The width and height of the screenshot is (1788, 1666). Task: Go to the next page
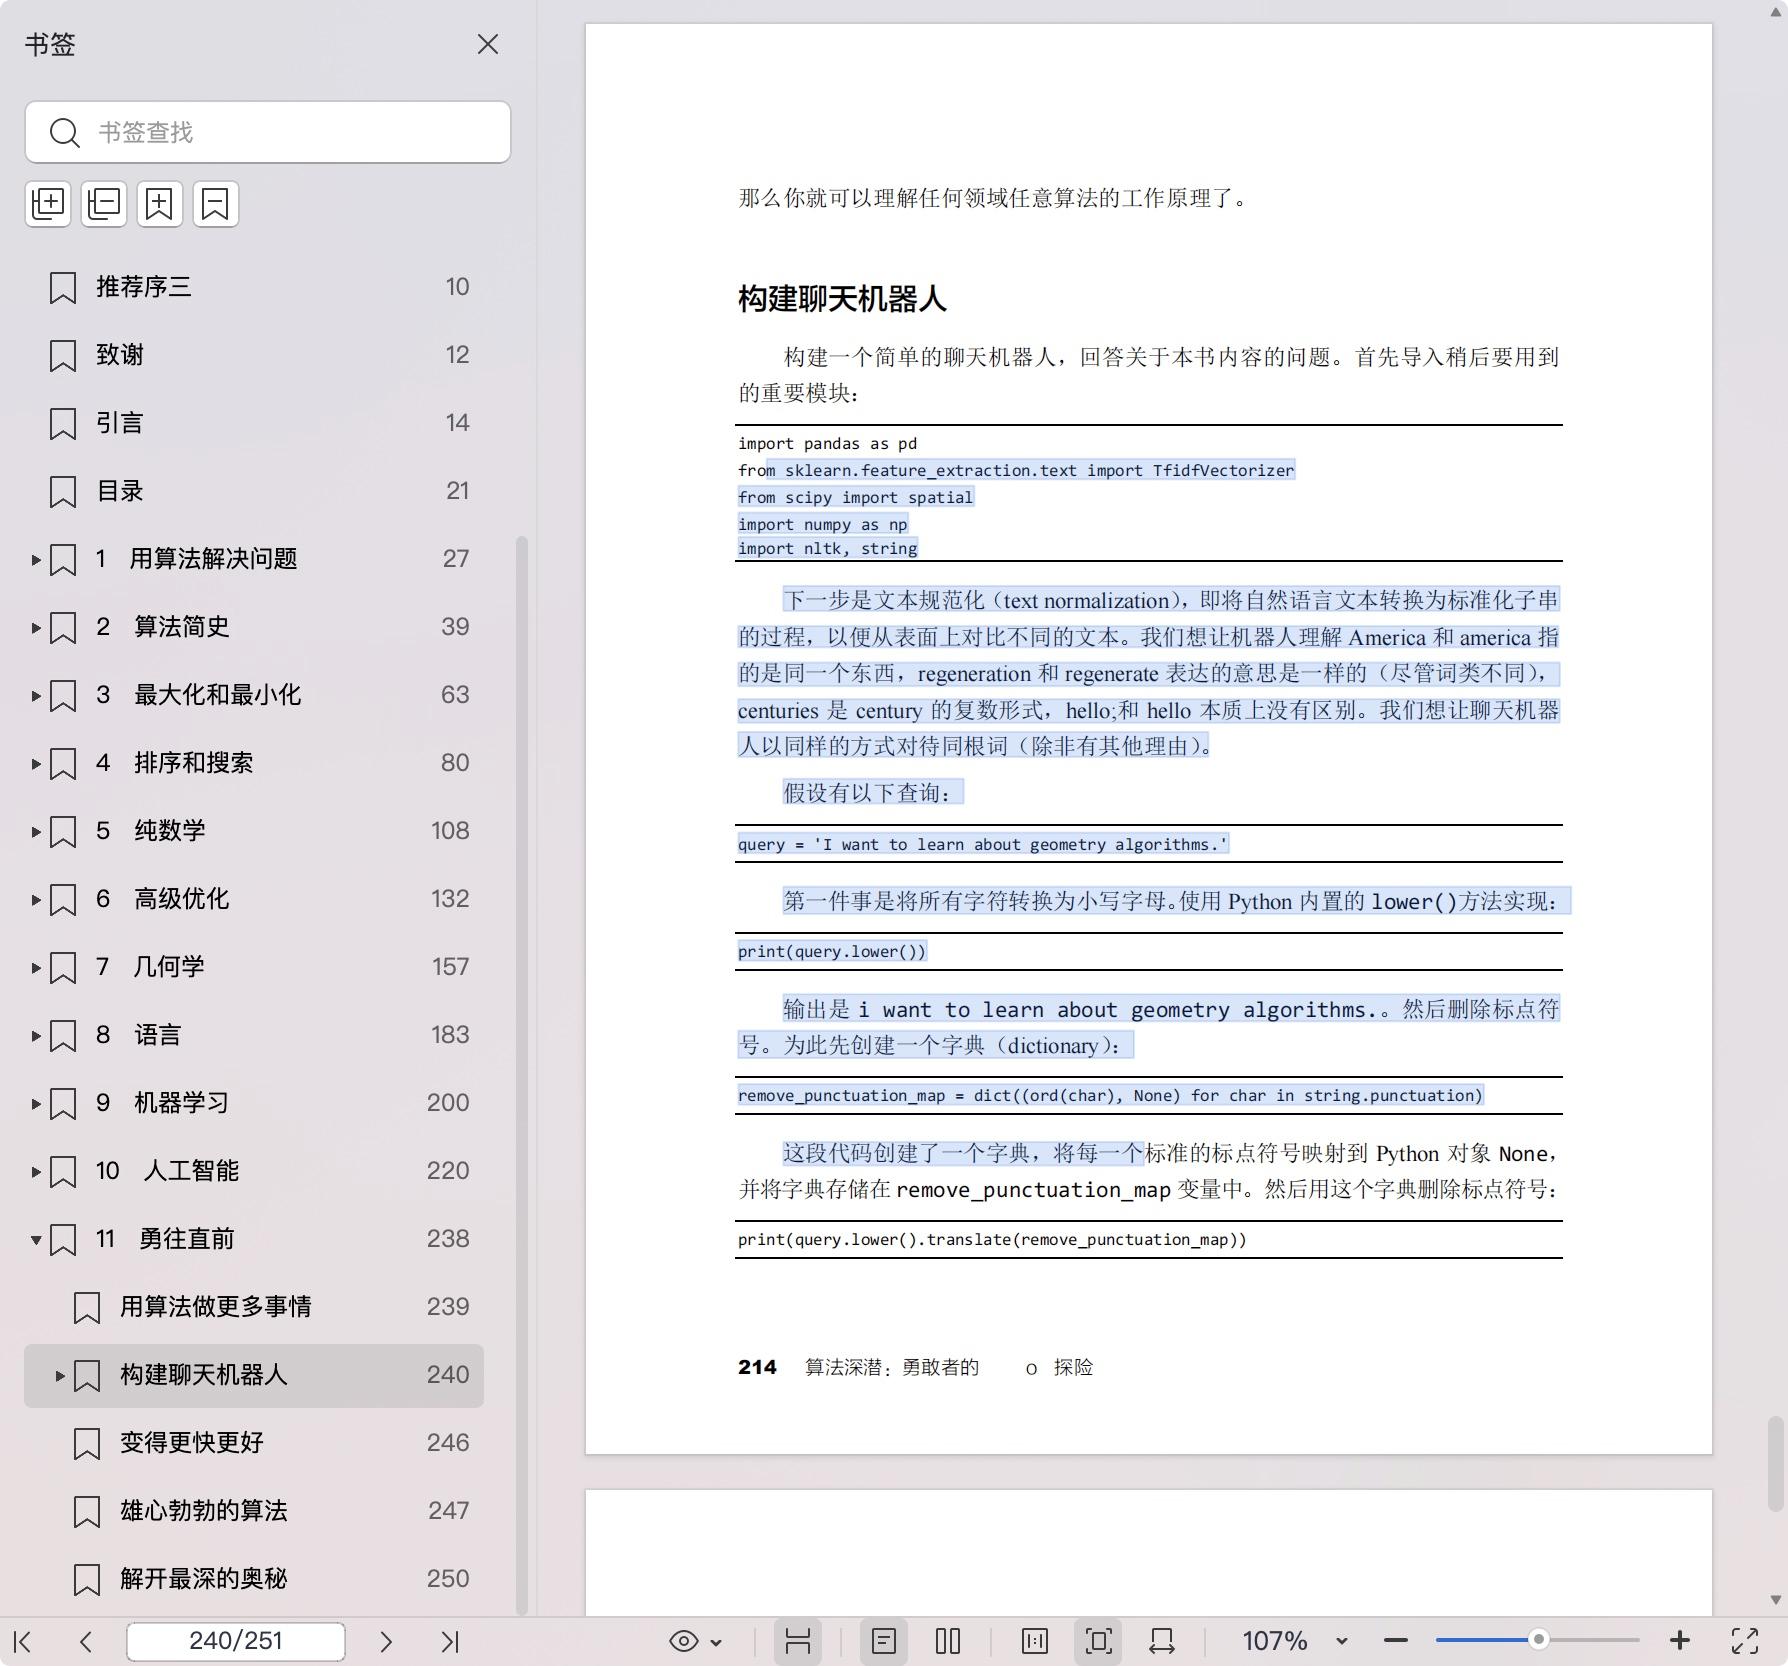coord(386,1641)
